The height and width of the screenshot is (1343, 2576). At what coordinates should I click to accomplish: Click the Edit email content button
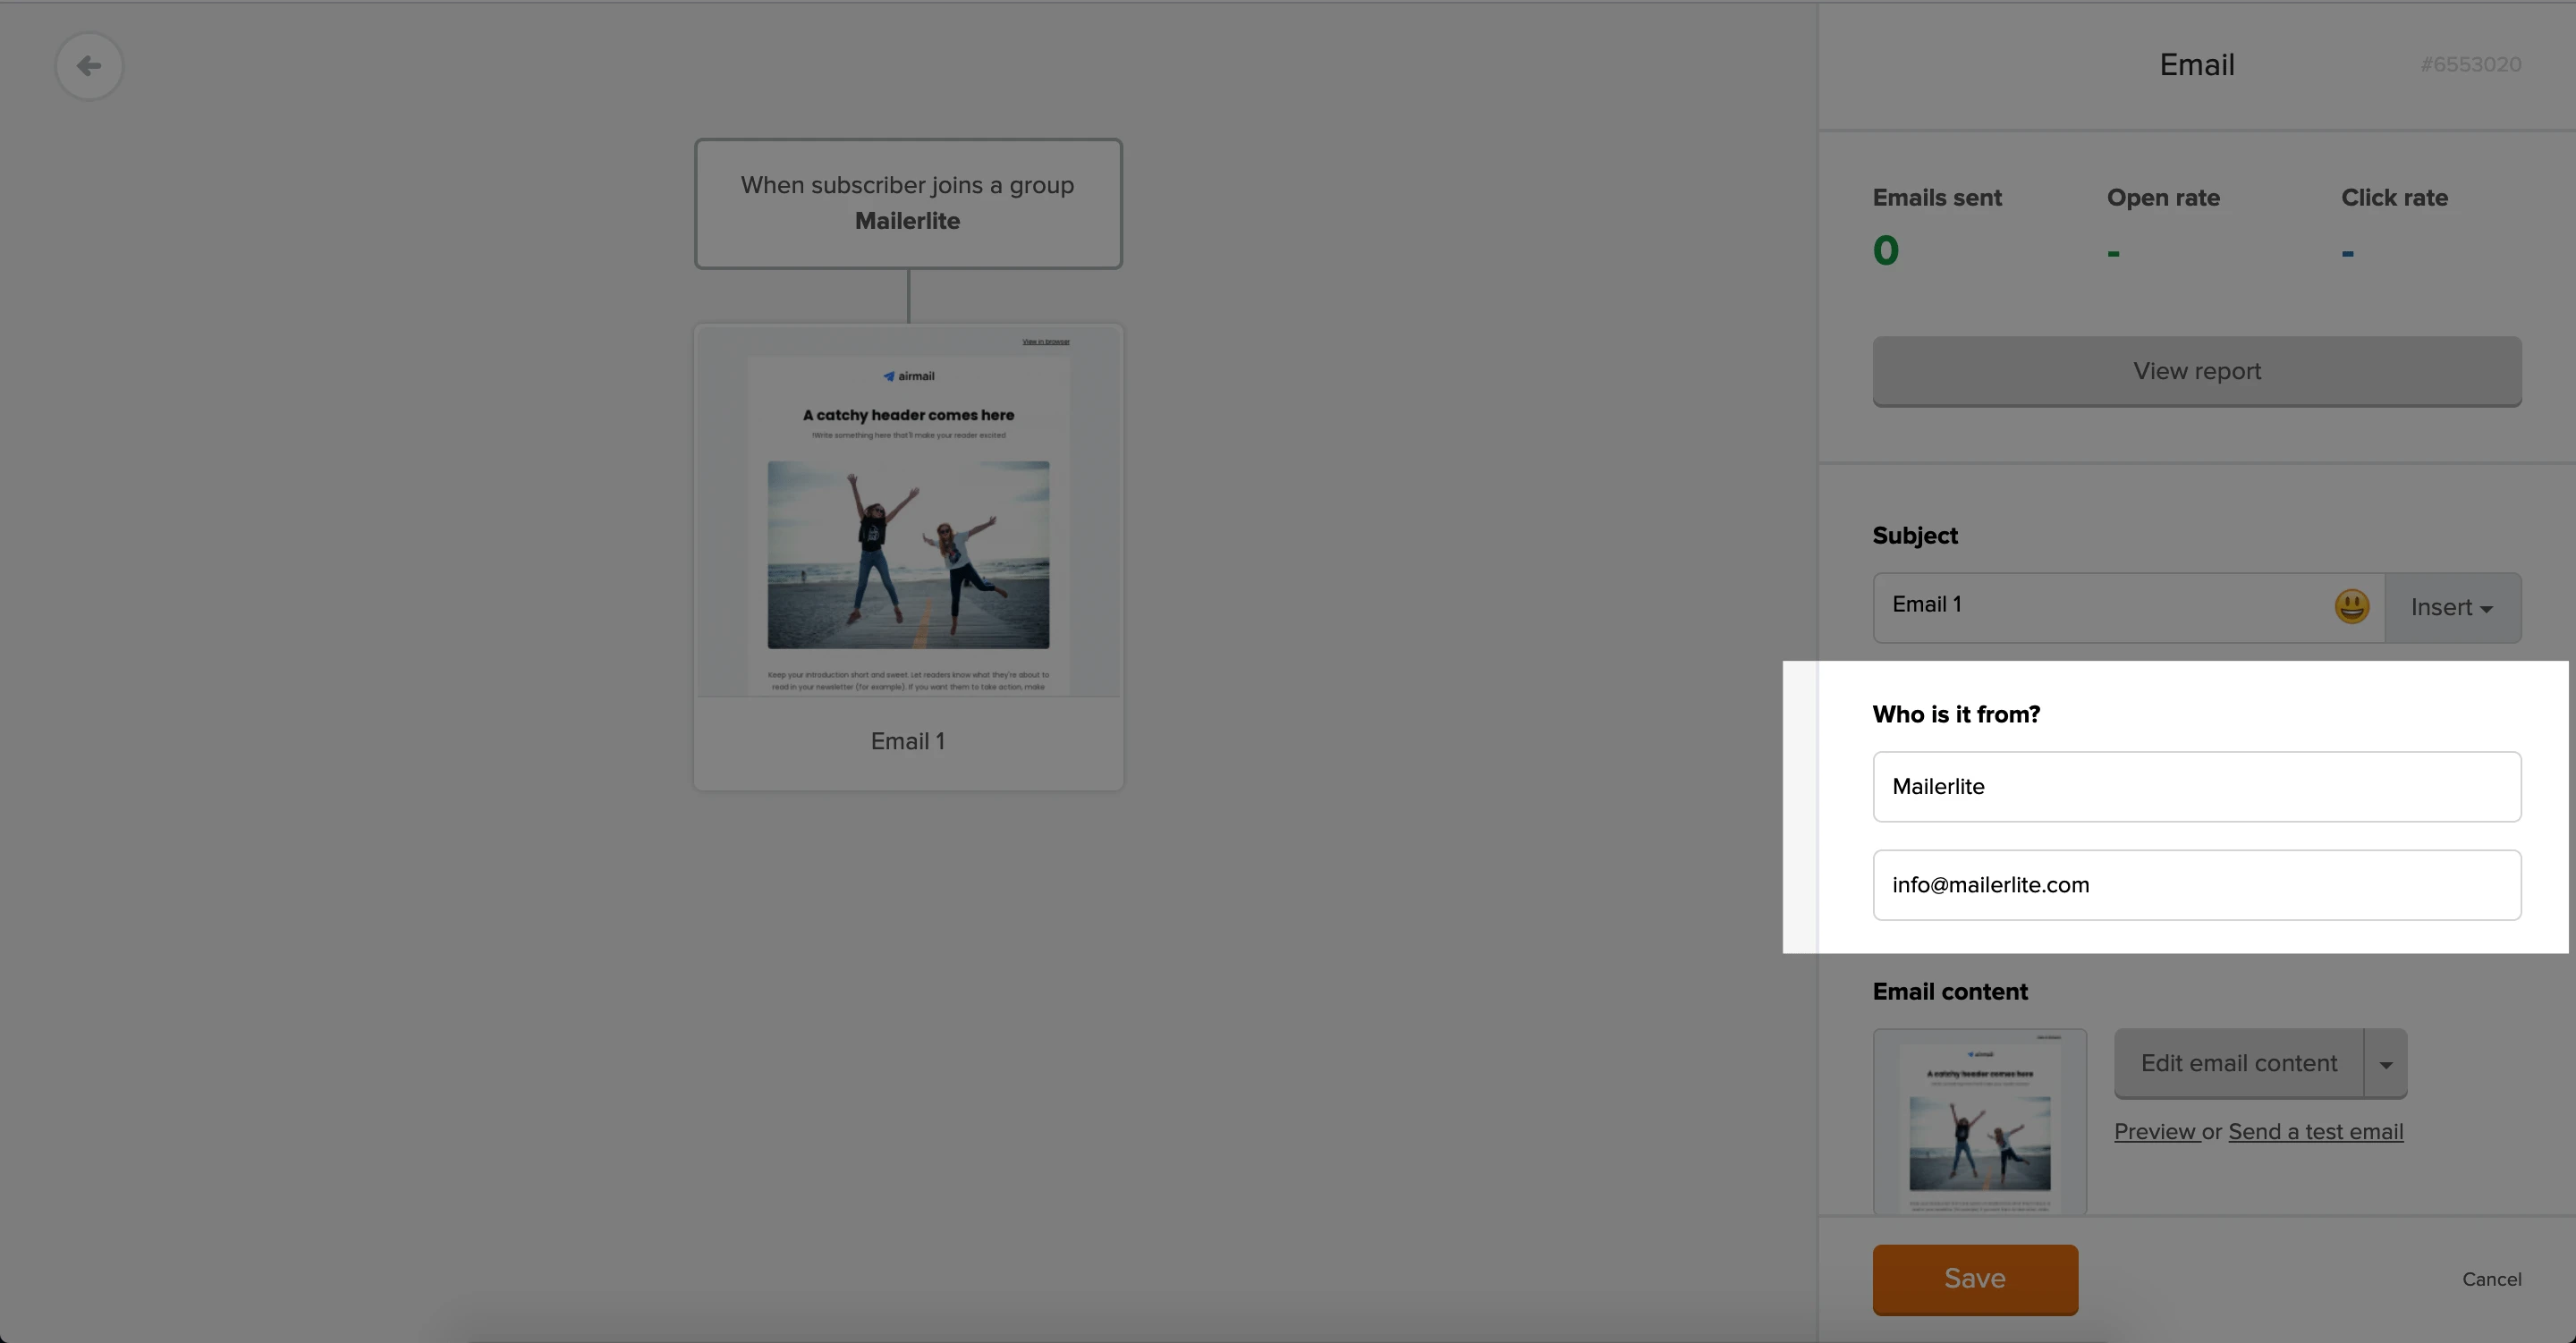[x=2238, y=1063]
